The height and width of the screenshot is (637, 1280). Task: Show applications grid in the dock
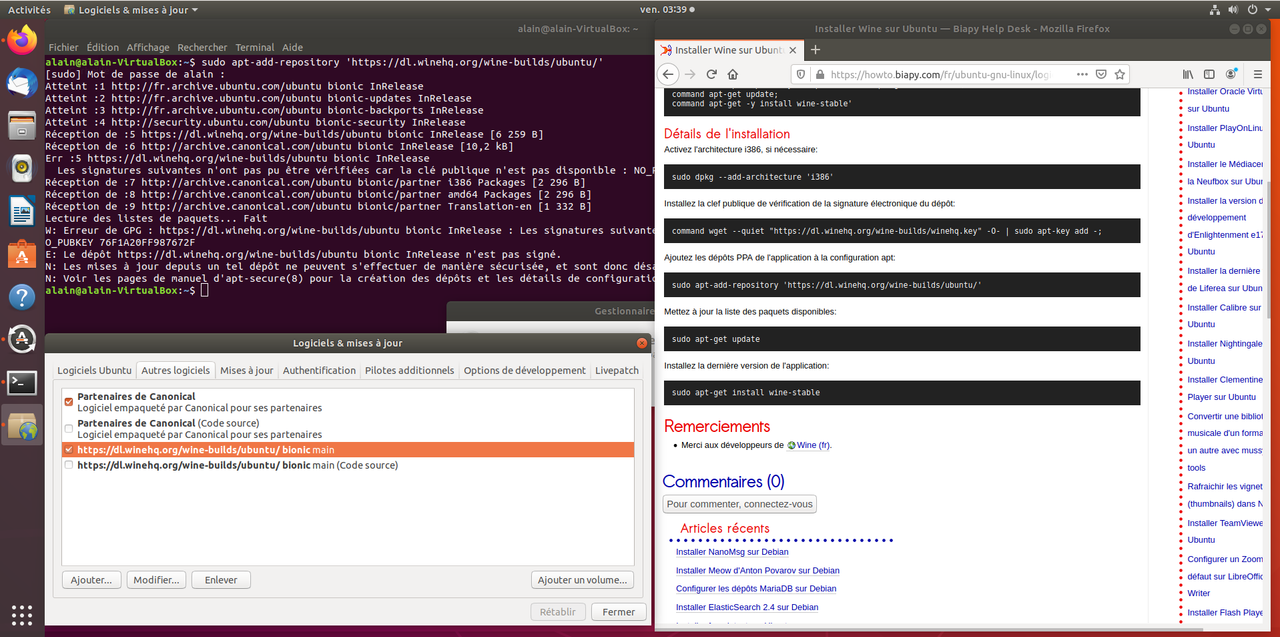(x=22, y=614)
